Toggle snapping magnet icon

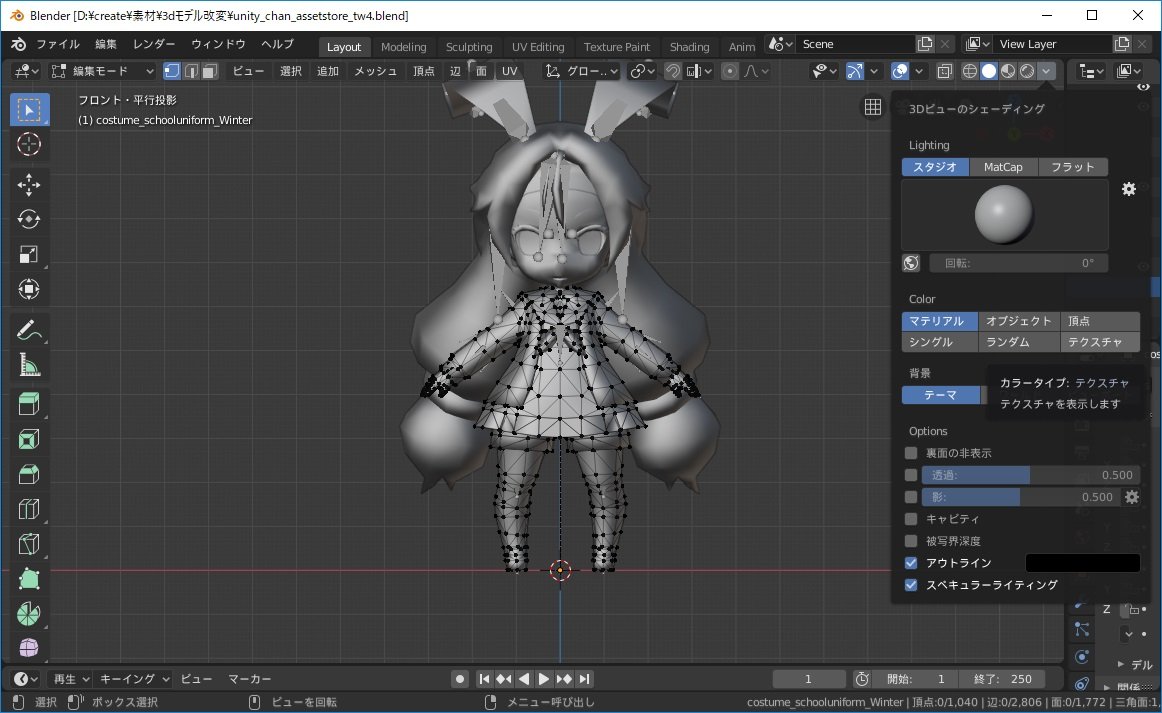click(x=672, y=71)
